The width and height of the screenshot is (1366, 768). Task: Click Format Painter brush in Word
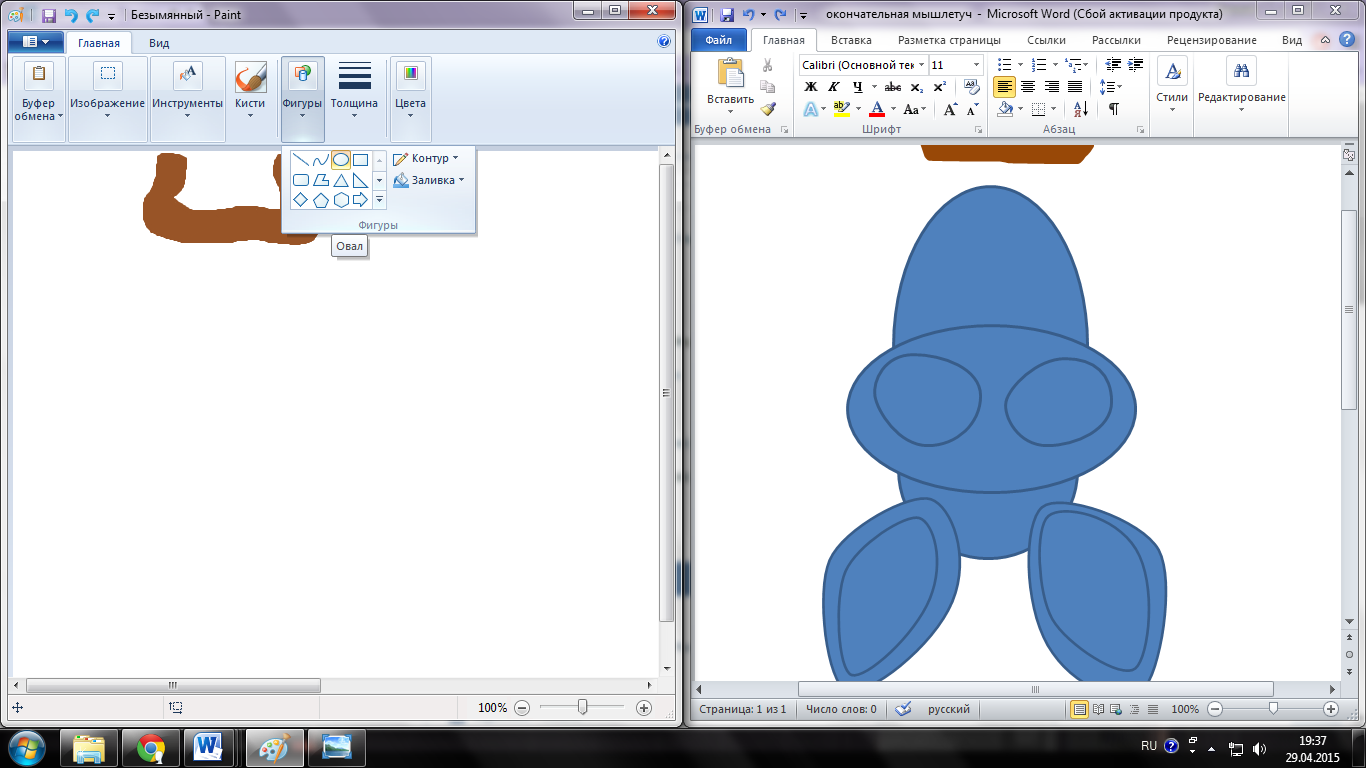tap(768, 109)
